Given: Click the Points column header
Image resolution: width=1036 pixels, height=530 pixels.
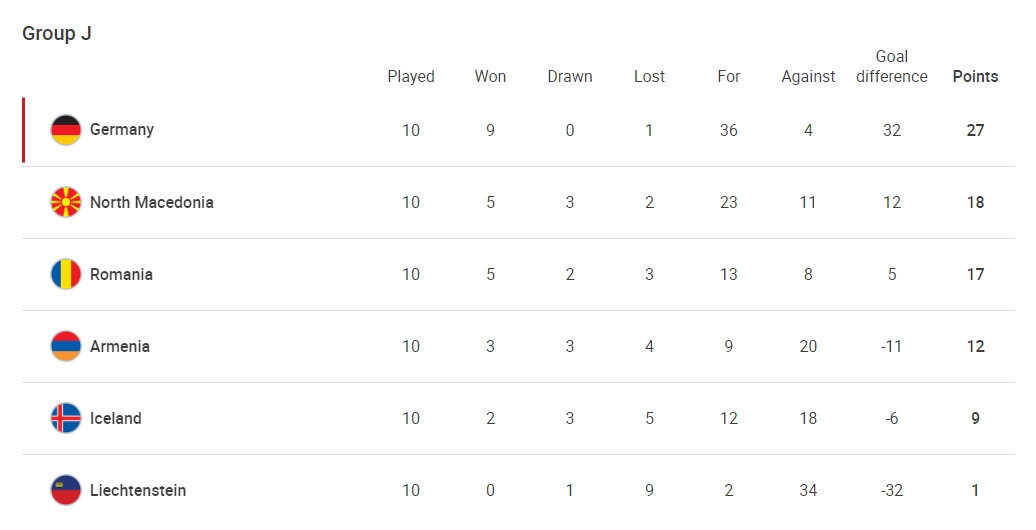Looking at the screenshot, I should click(x=975, y=77).
